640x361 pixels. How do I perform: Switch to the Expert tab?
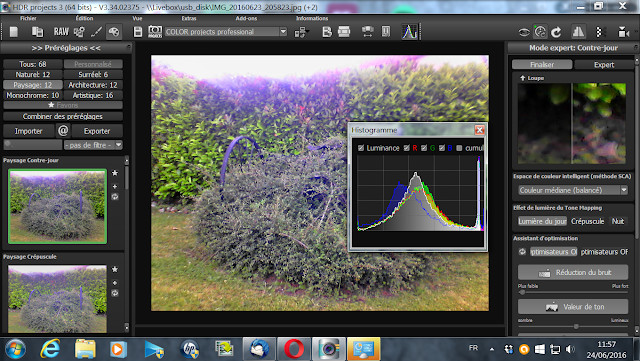604,65
